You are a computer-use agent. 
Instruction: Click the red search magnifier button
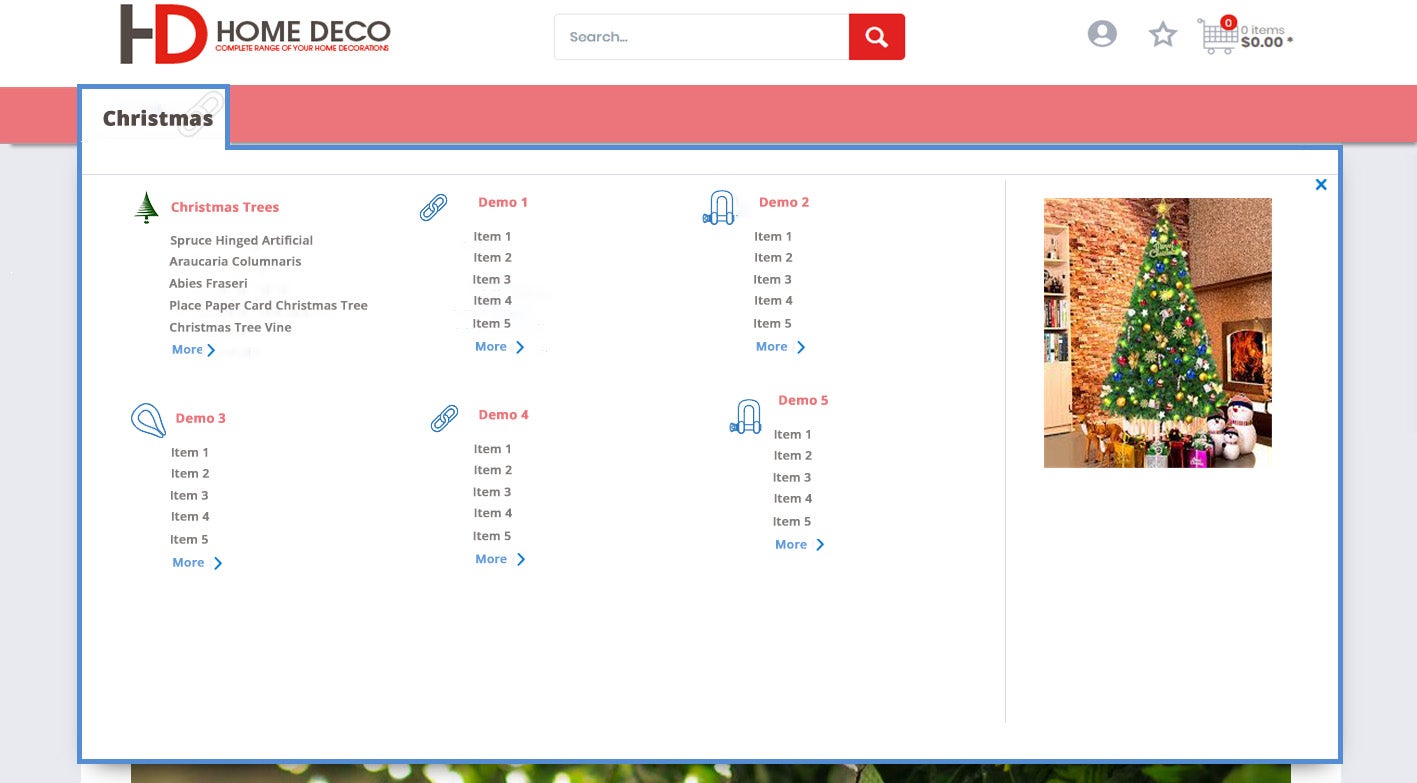tap(877, 37)
